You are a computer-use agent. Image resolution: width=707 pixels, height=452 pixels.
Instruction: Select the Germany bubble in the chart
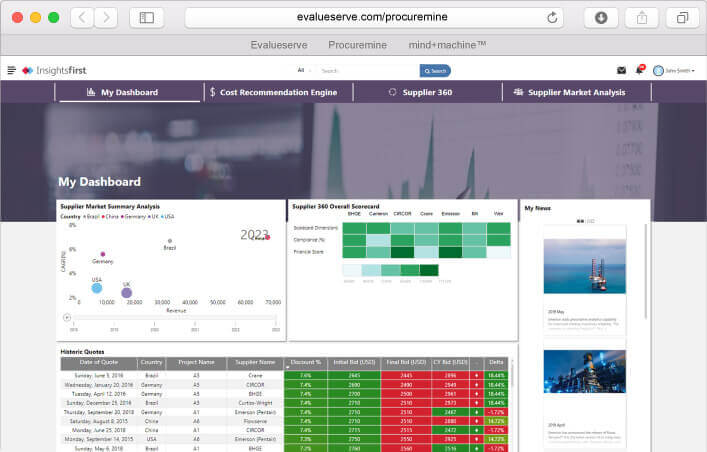click(x=103, y=254)
